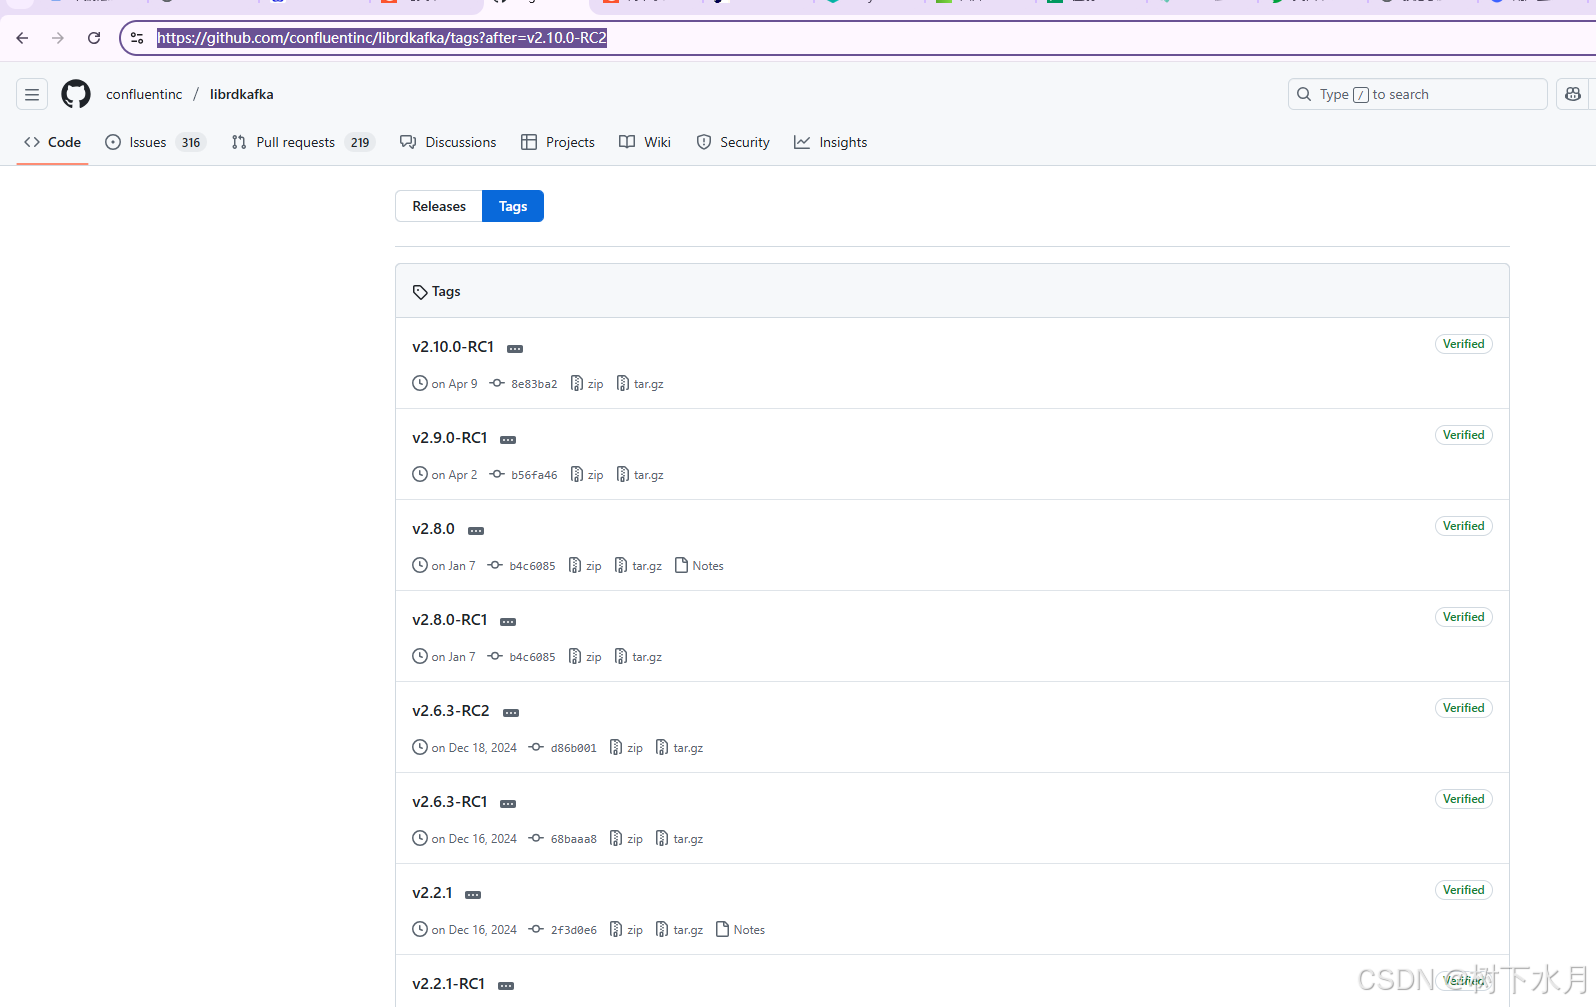Download tar.gz for v2.8.0
This screenshot has width=1596, height=1007.
638,566
